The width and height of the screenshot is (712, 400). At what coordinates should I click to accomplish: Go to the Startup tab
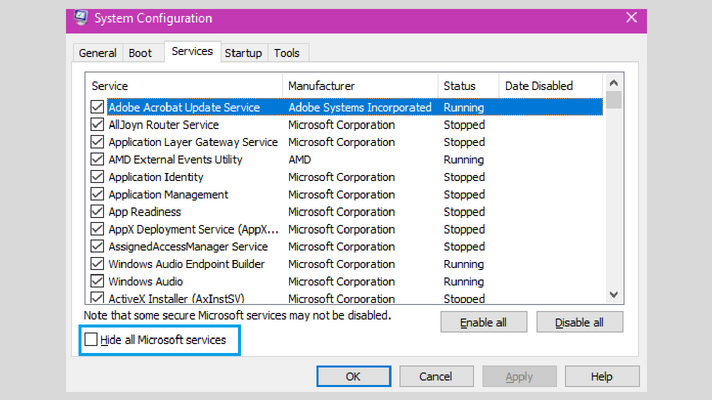click(x=243, y=53)
